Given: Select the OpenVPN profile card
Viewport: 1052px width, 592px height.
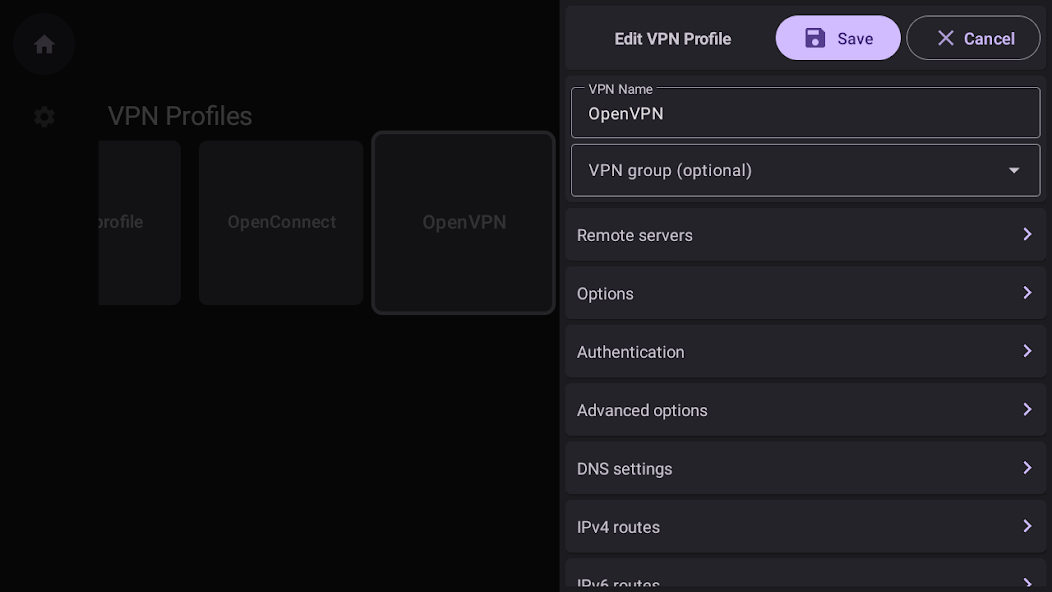Looking at the screenshot, I should point(464,223).
